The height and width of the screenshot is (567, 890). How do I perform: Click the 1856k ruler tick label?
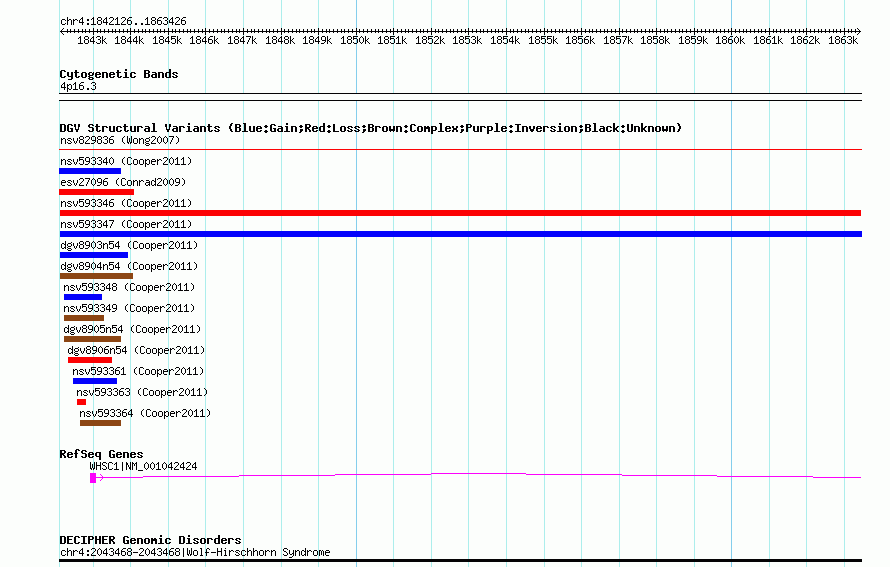pyautogui.click(x=580, y=40)
